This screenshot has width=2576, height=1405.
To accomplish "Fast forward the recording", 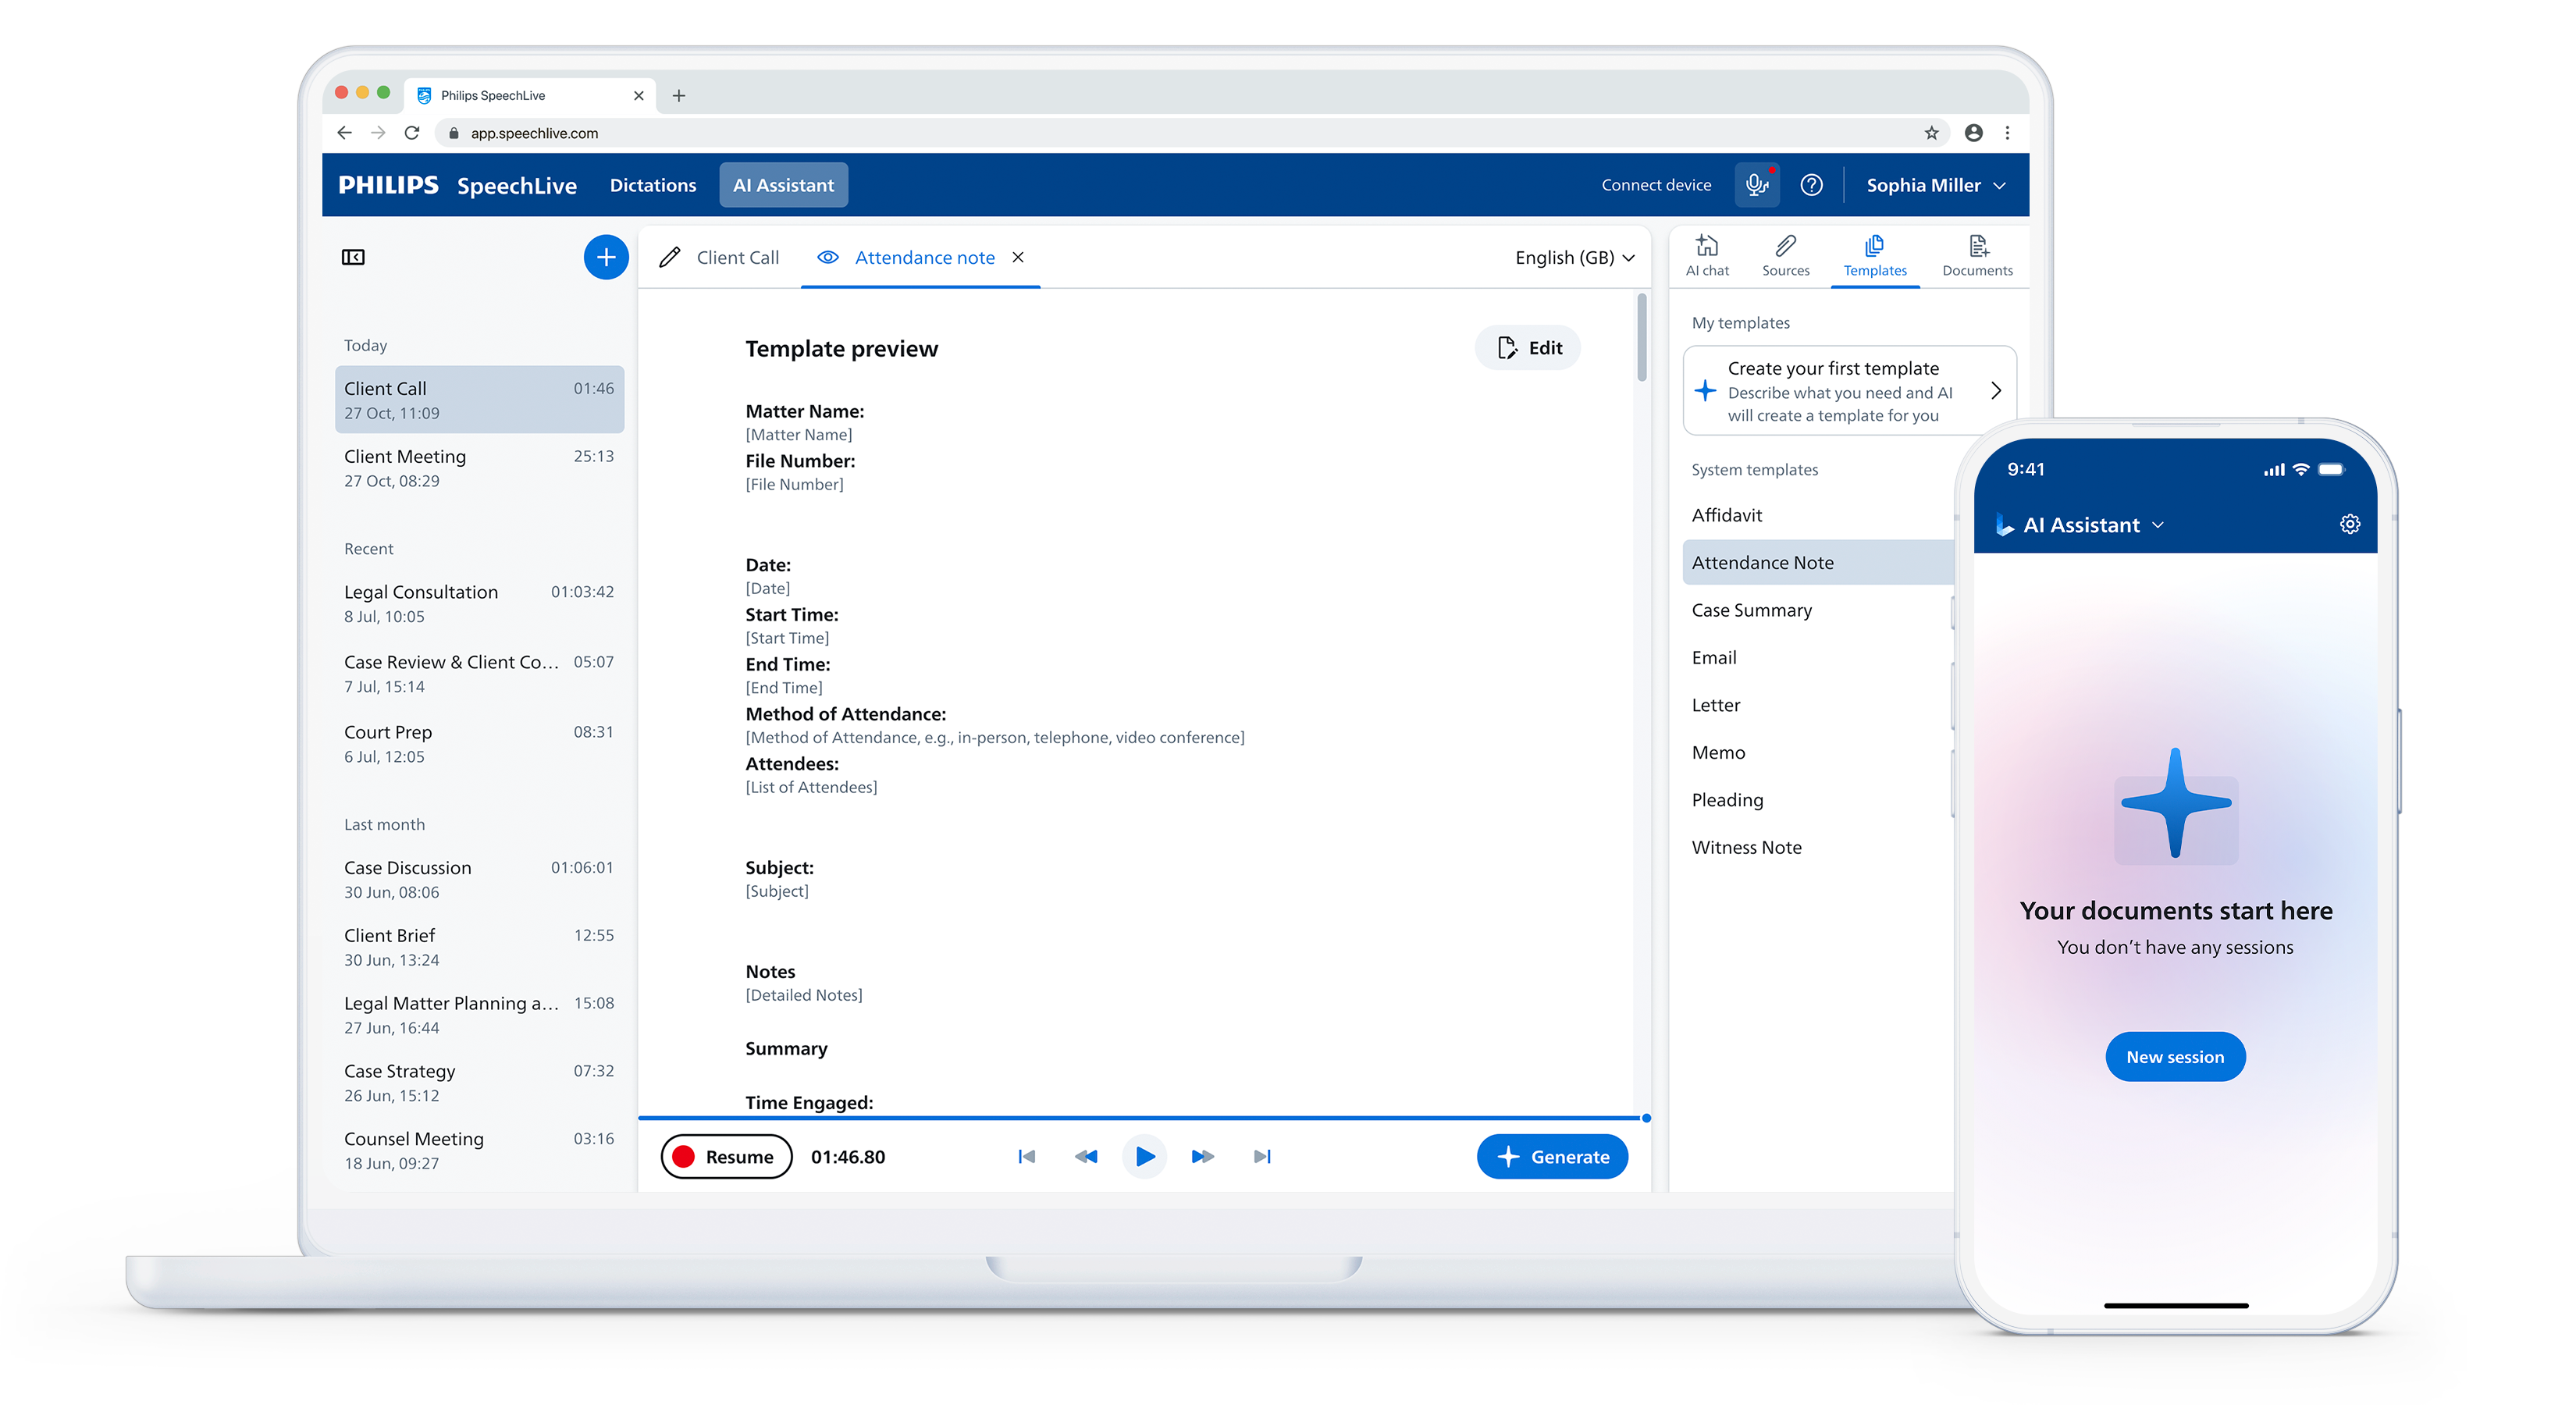I will click(x=1203, y=1156).
